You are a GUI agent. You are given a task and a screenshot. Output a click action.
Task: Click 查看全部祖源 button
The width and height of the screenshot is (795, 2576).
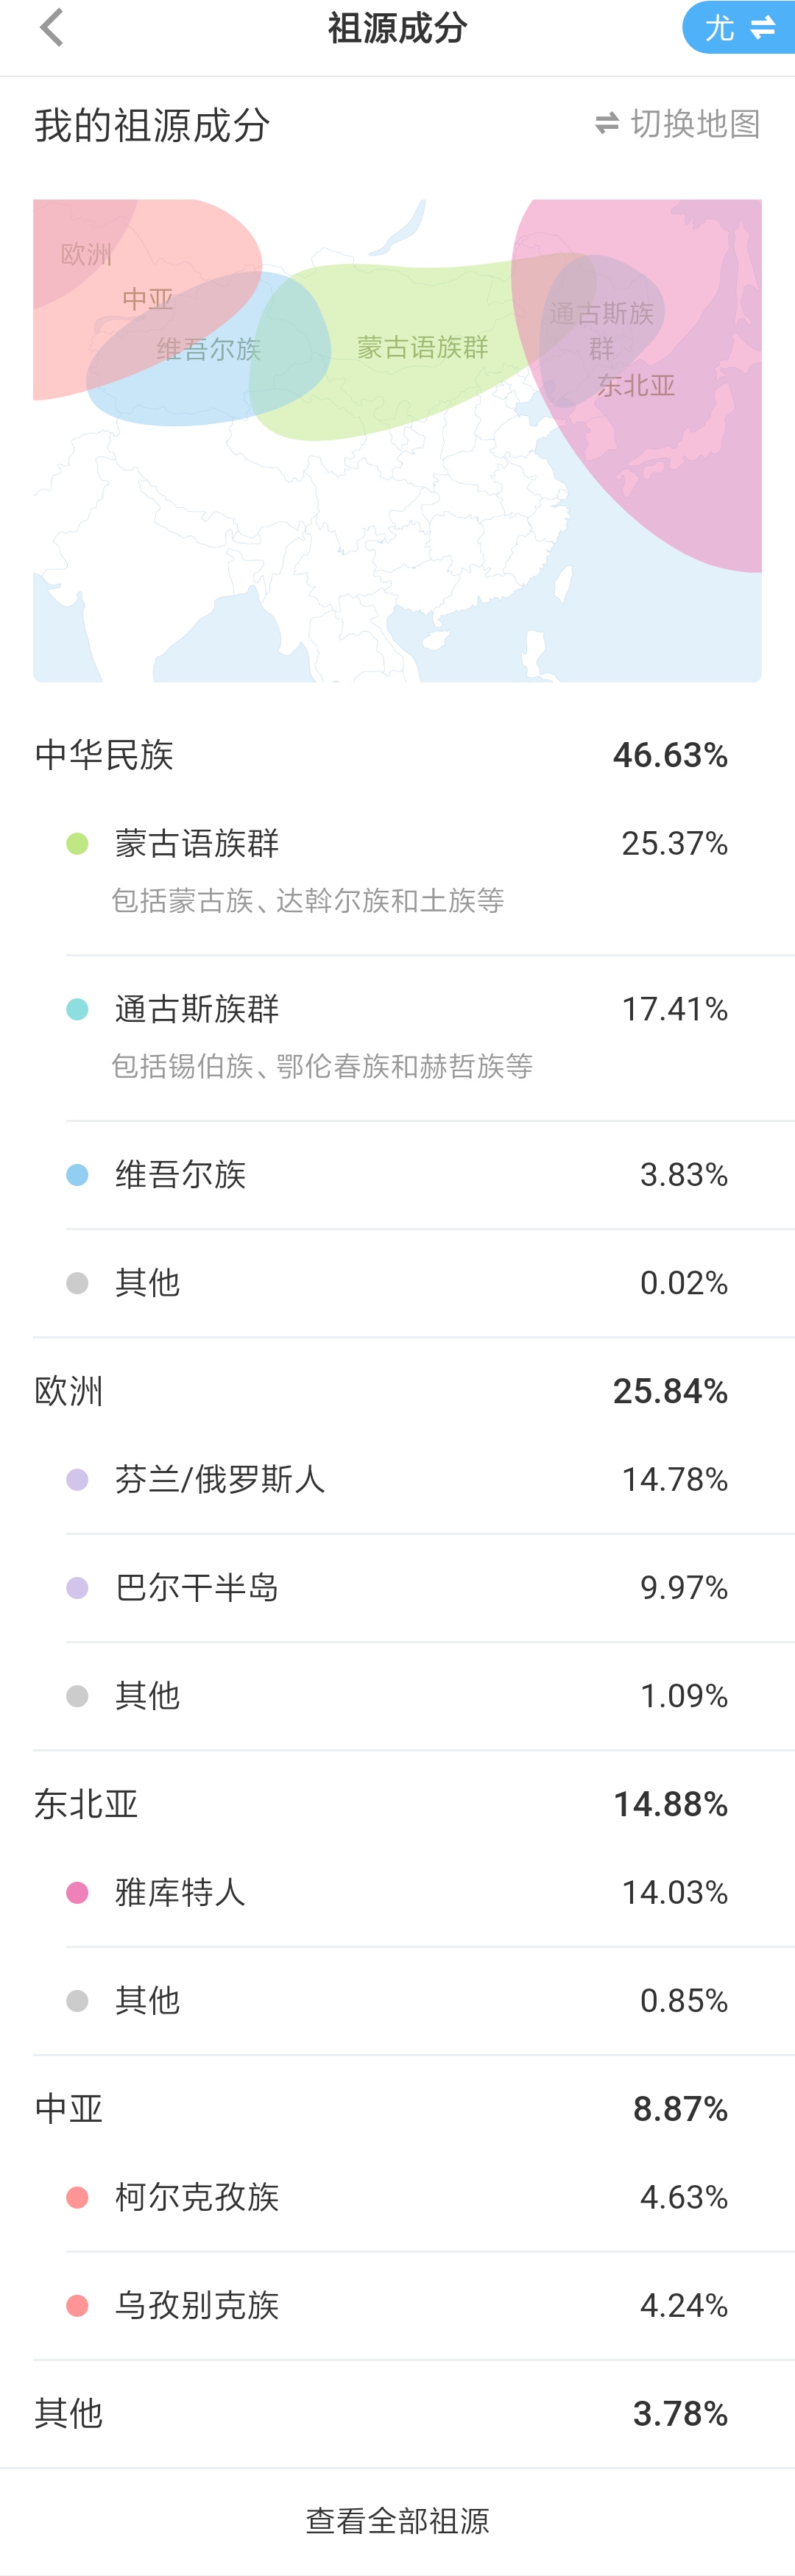pyautogui.click(x=397, y=2521)
